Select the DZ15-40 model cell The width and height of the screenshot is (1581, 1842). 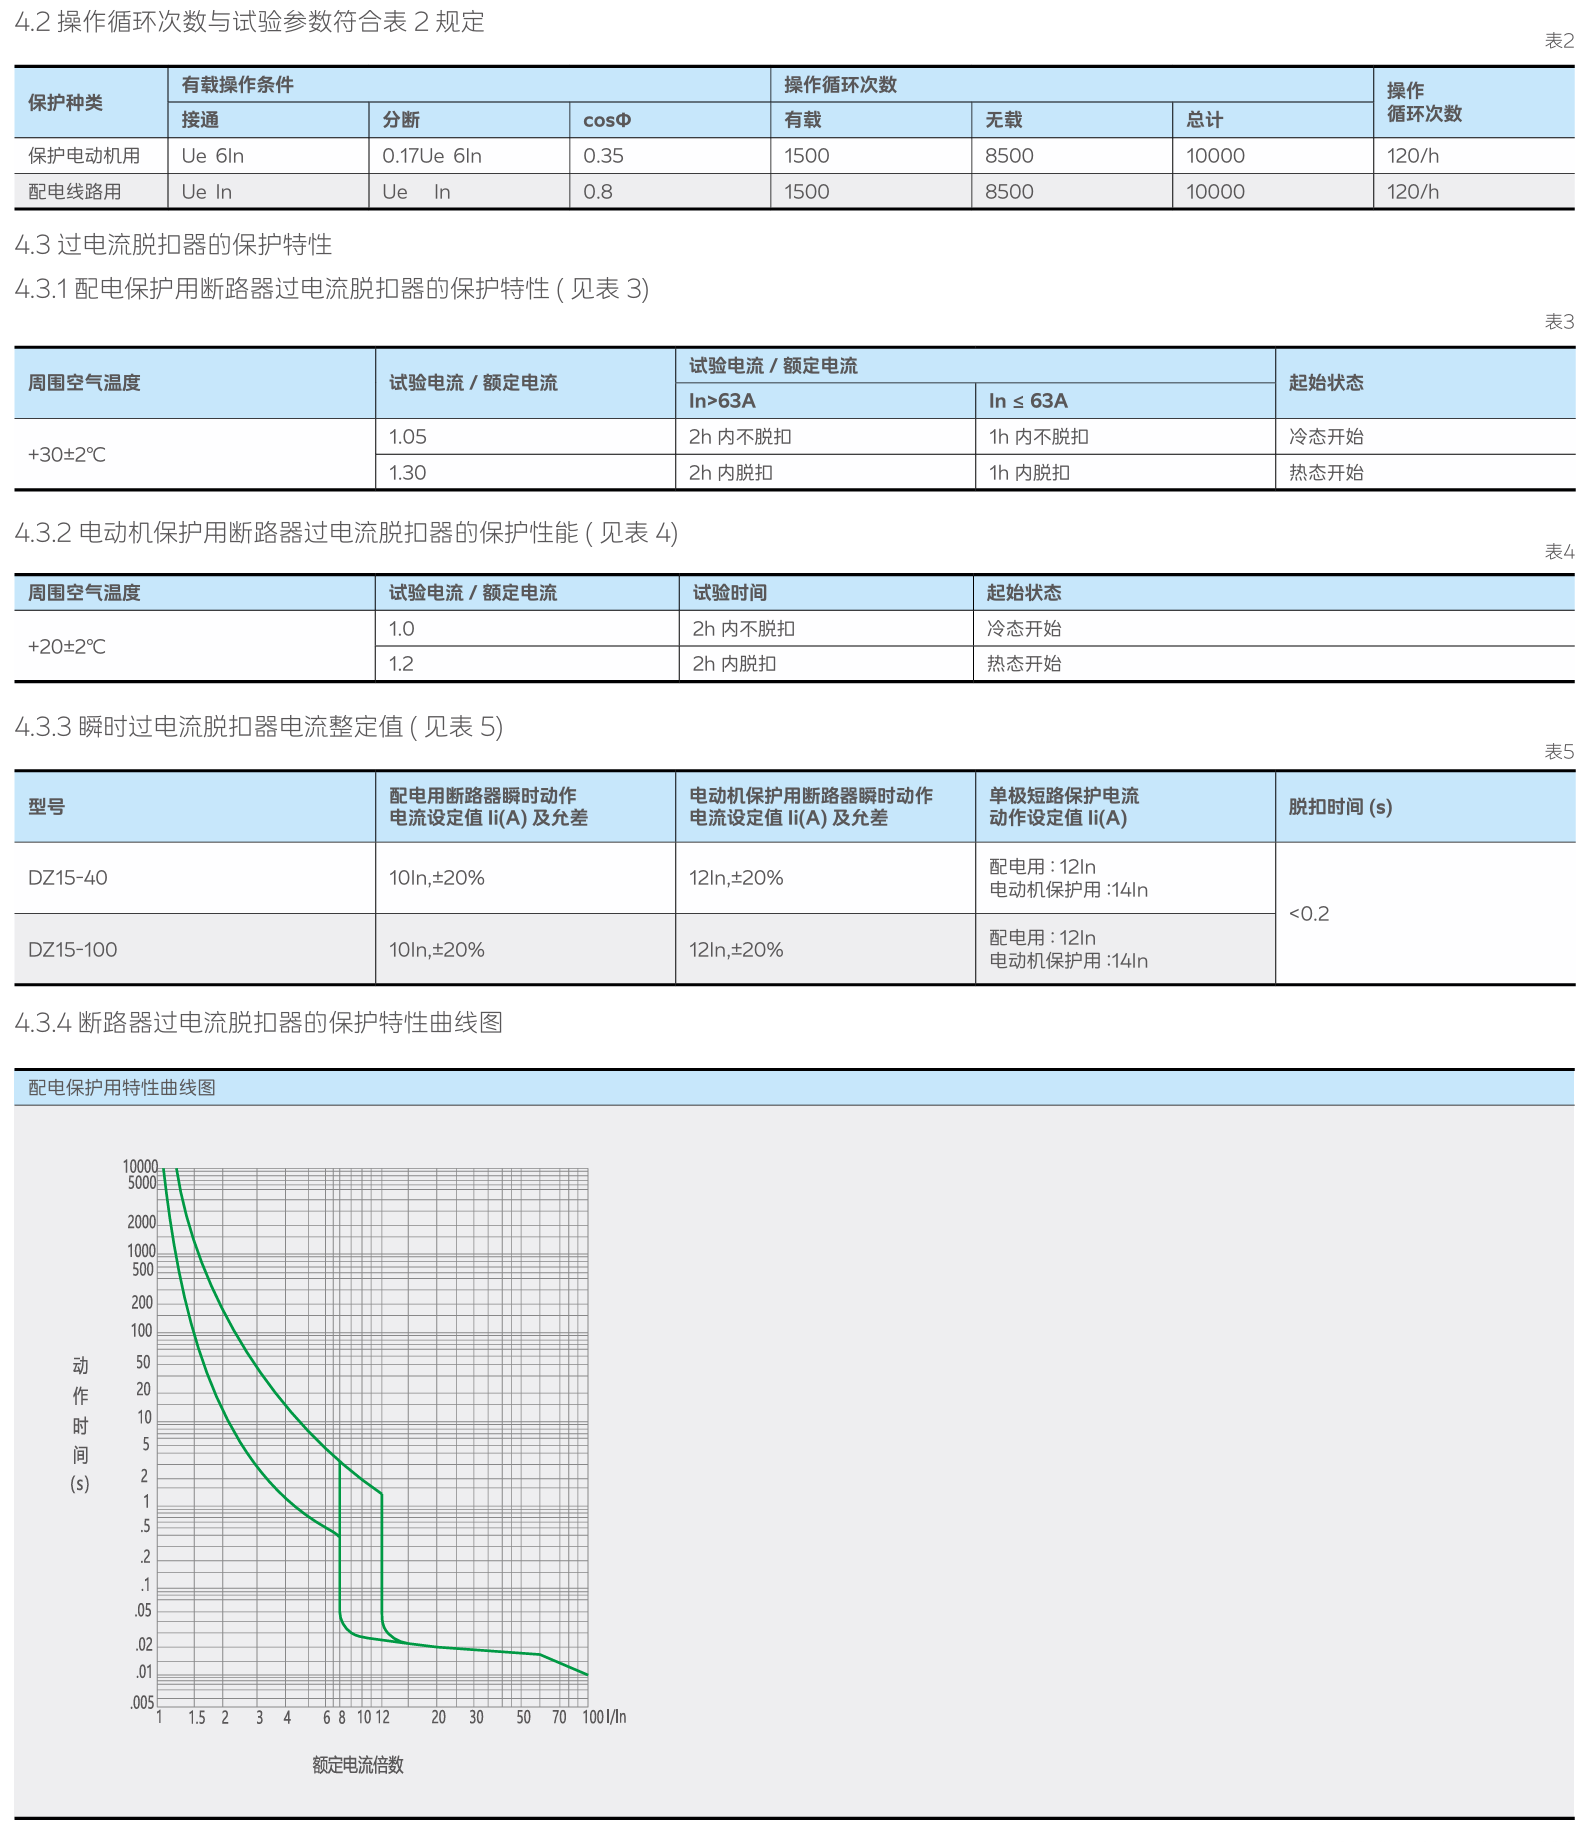click(68, 878)
